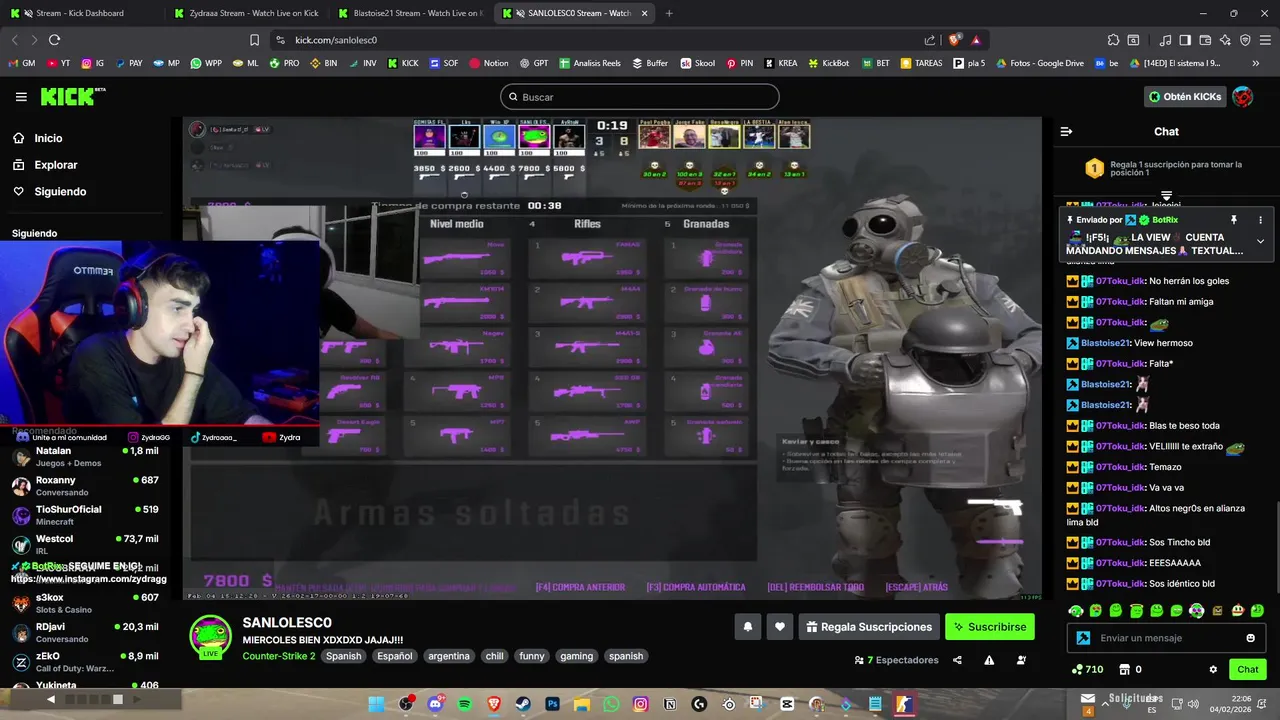Open the user profile avatar menu
1280x720 pixels.
pyautogui.click(x=1242, y=97)
